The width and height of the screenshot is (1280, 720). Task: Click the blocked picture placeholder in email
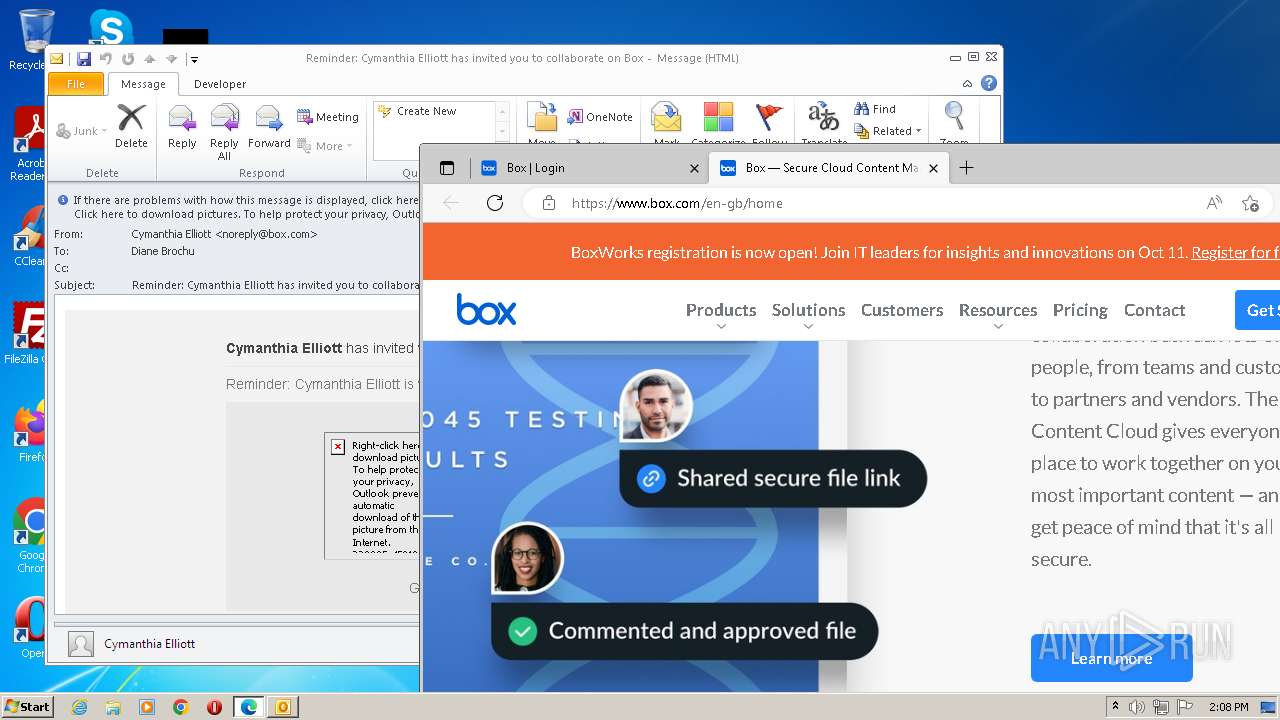point(372,495)
